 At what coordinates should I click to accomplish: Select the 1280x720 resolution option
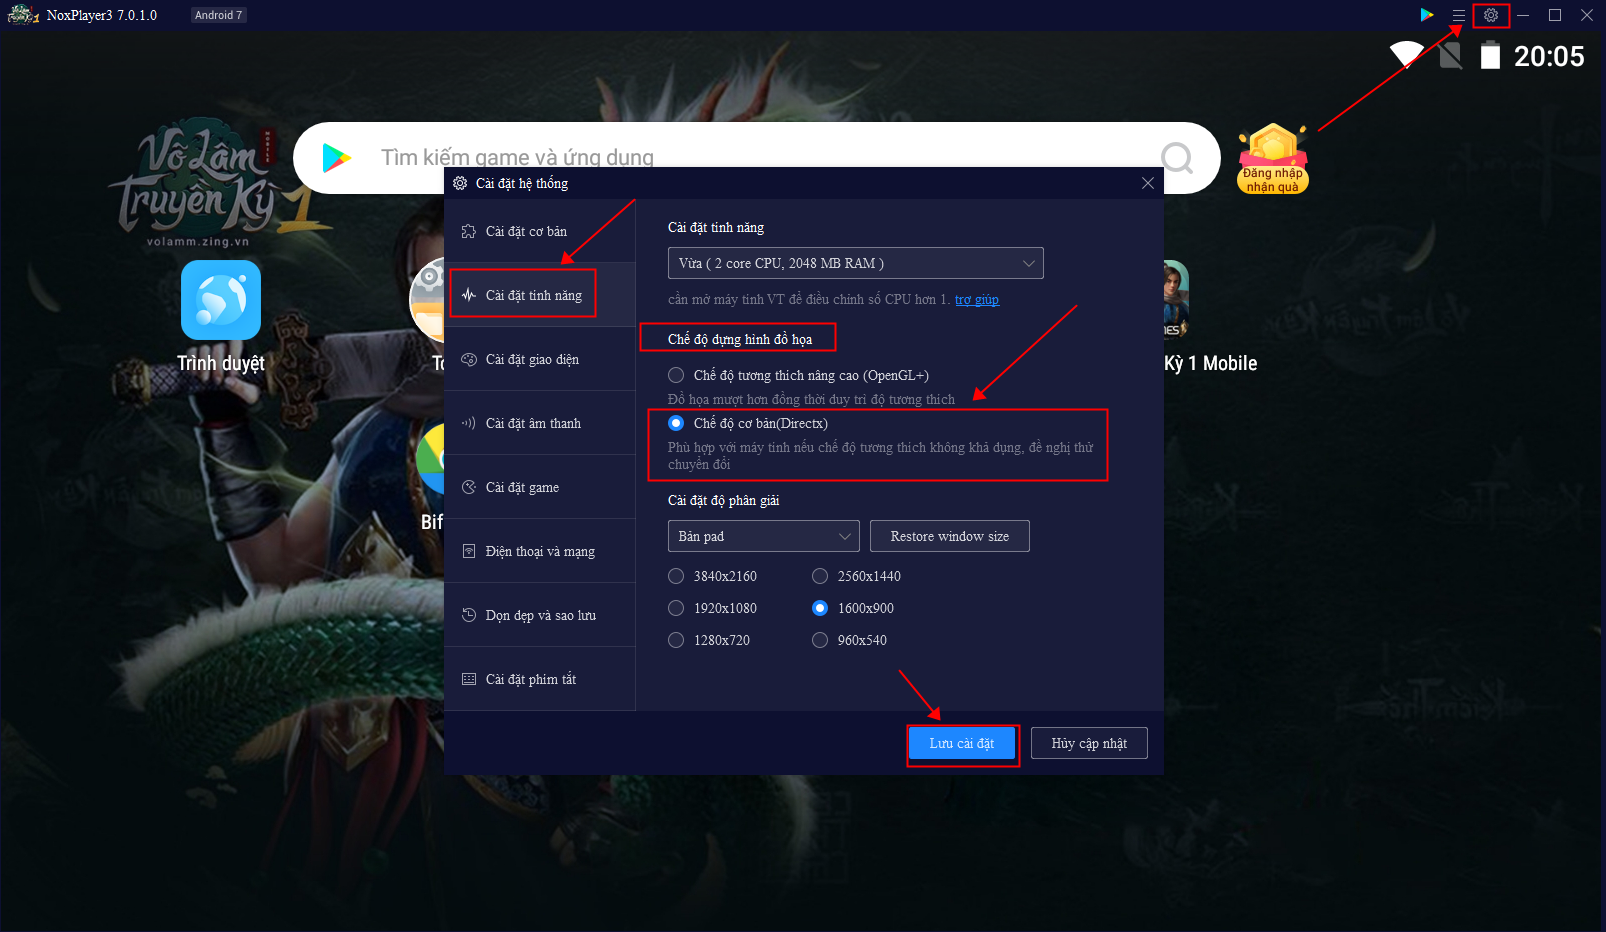[677, 640]
